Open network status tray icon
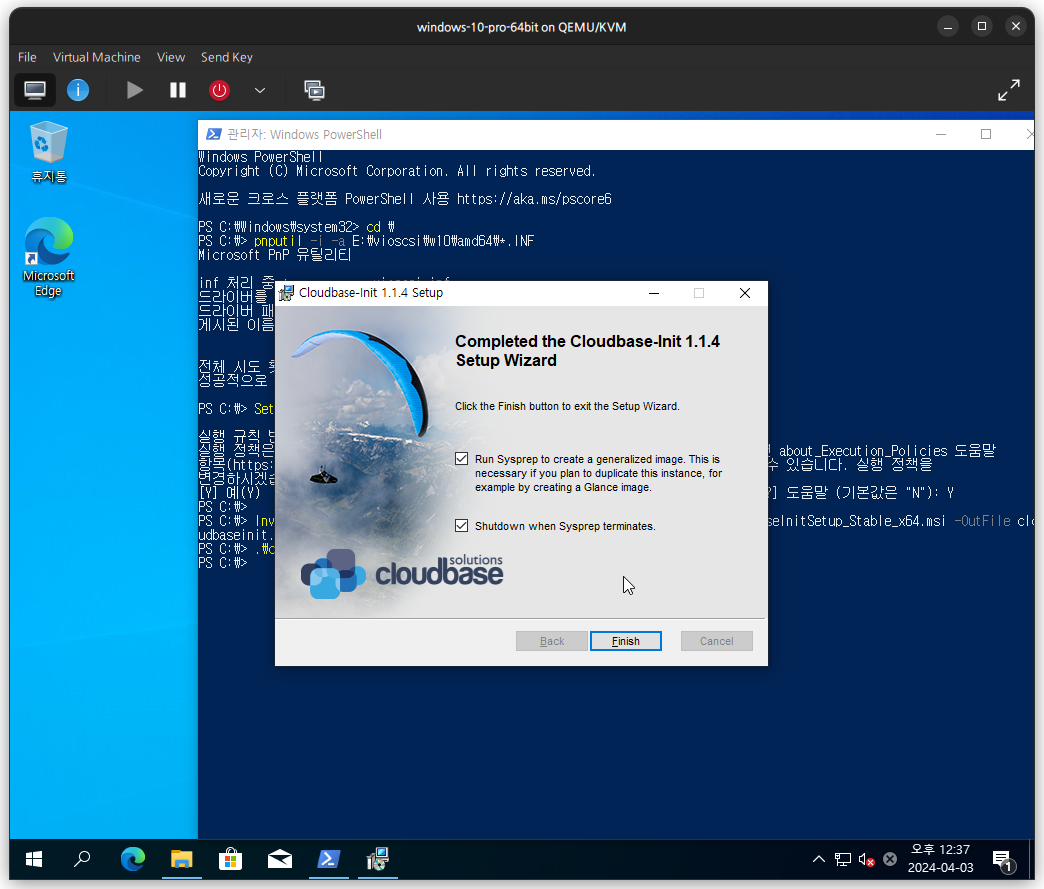This screenshot has height=889, width=1044. [x=843, y=859]
